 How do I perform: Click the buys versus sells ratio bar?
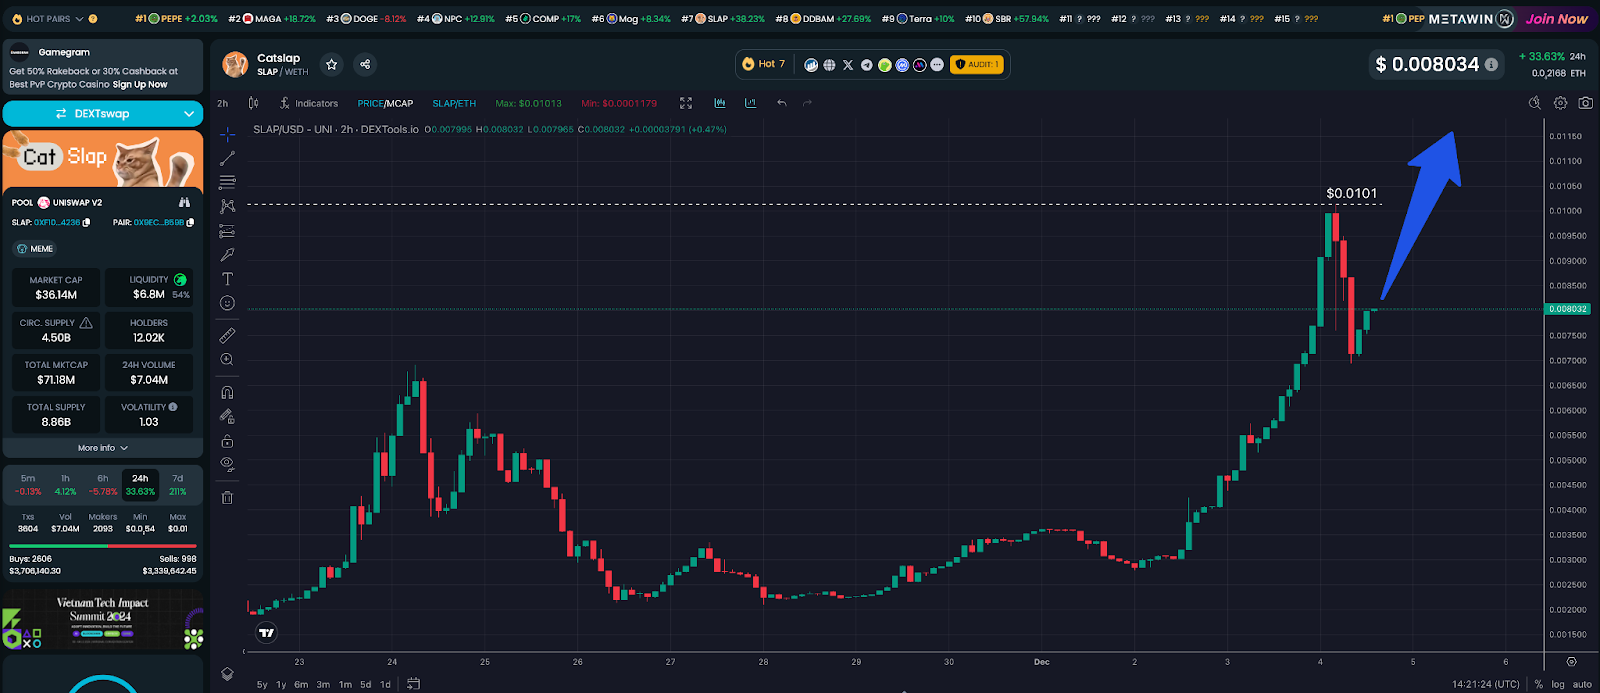103,546
